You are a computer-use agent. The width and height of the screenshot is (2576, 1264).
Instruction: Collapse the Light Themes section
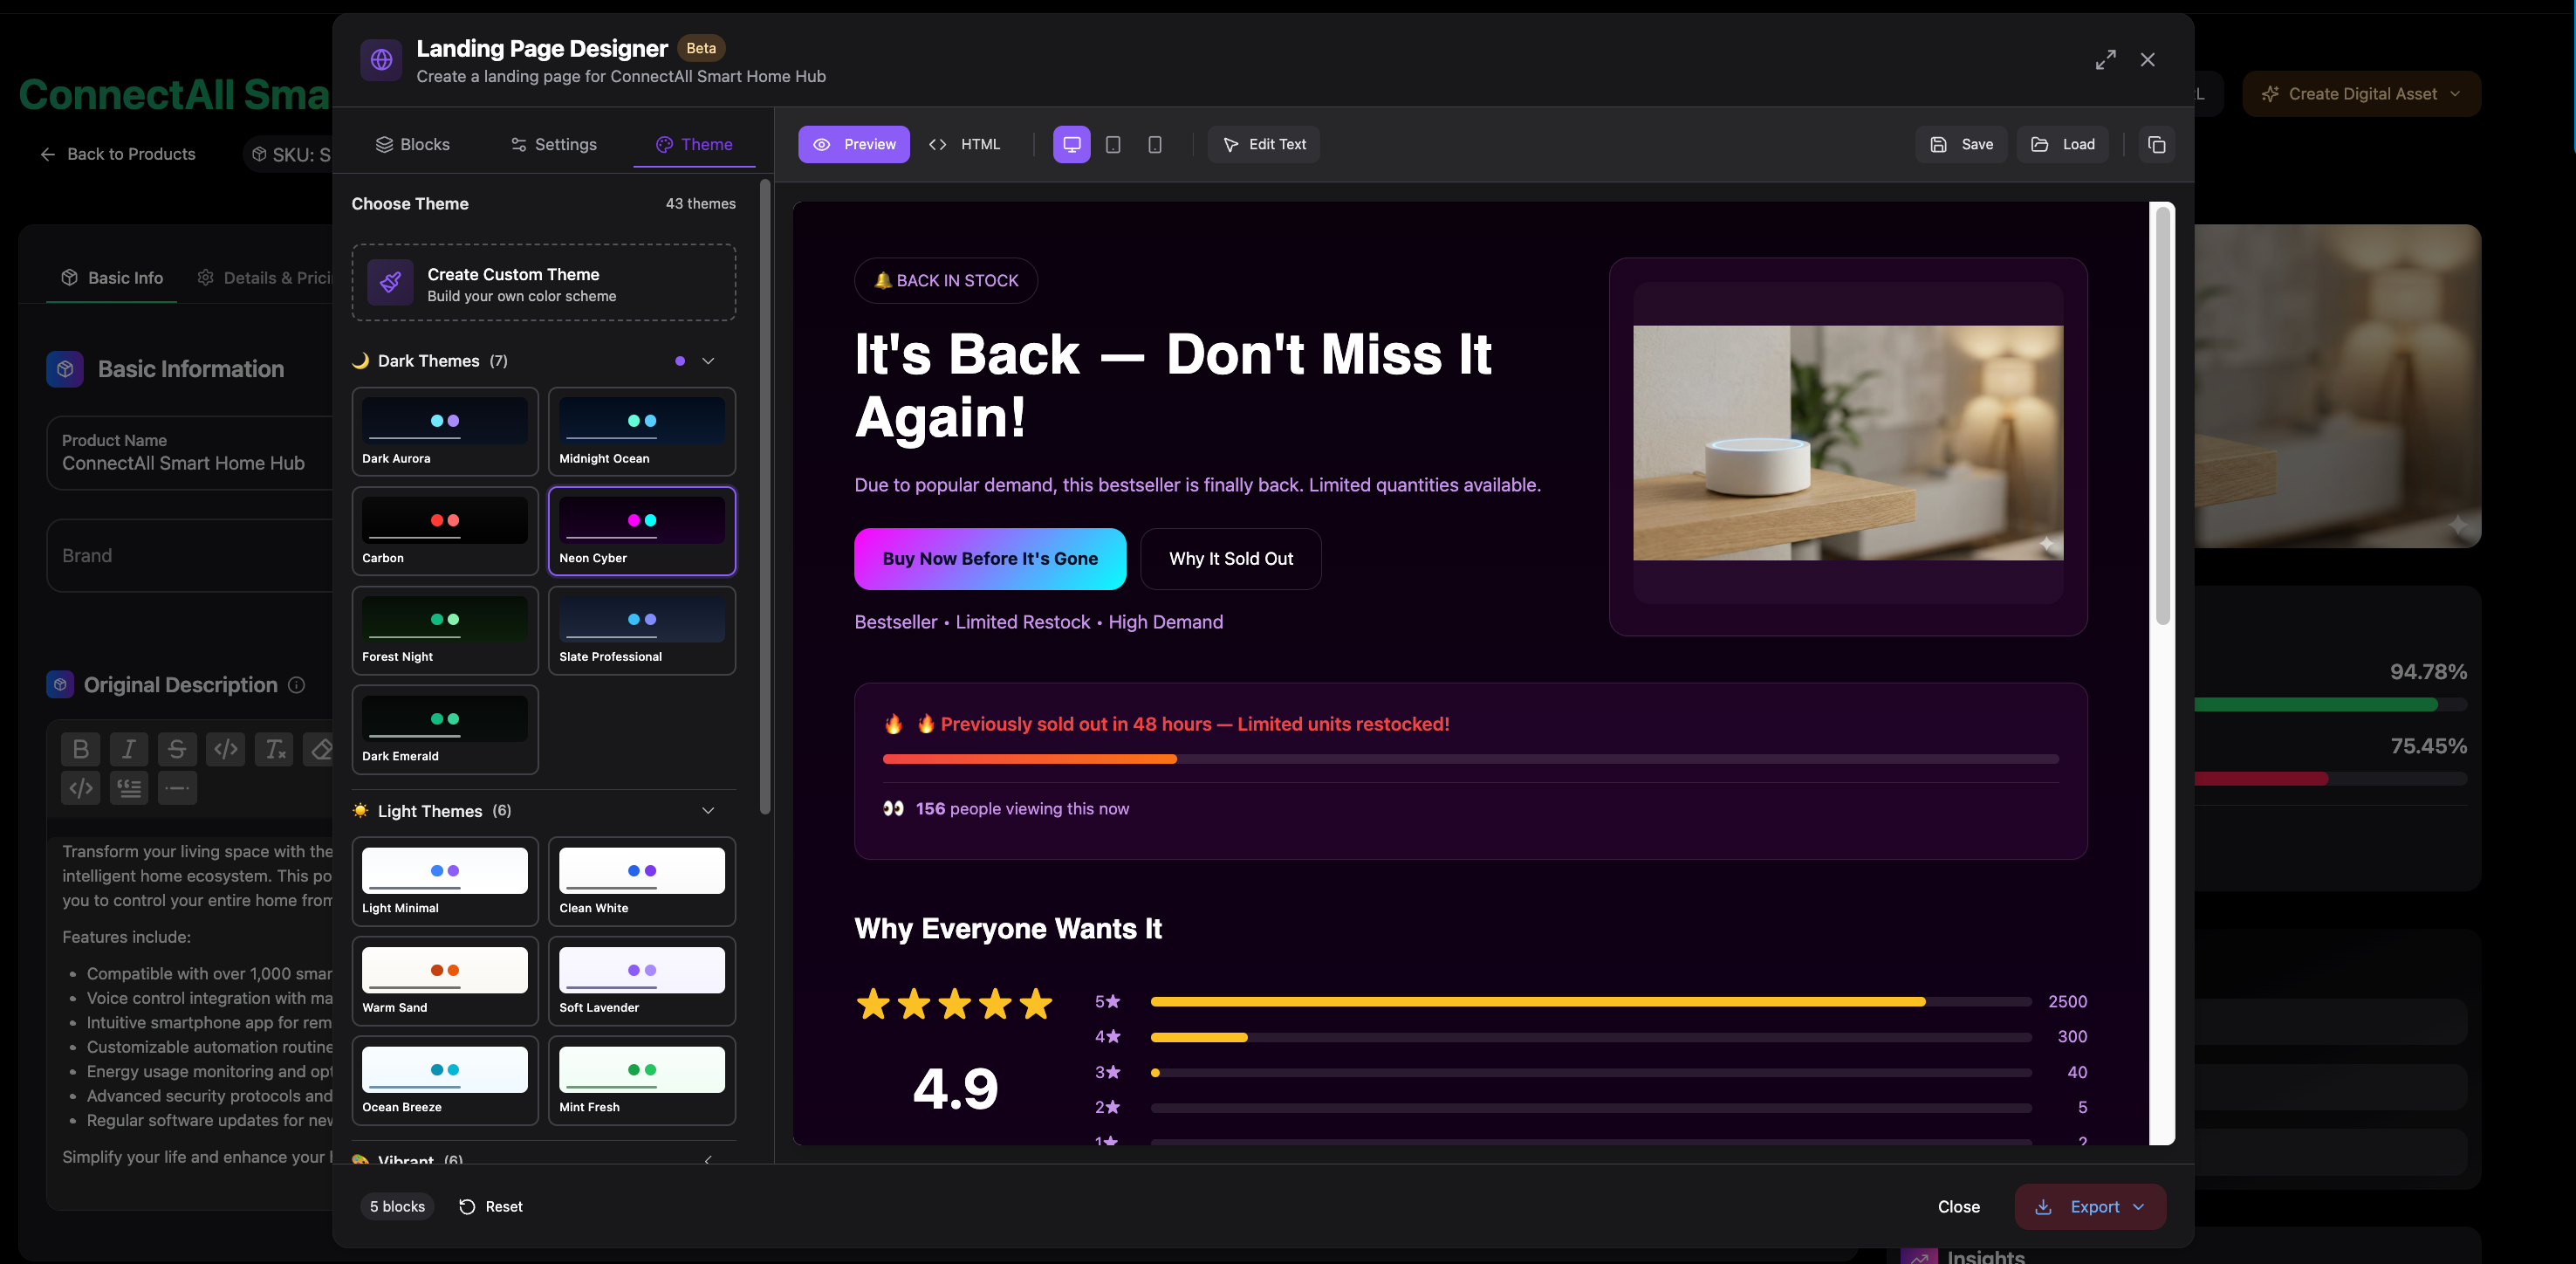coord(708,811)
